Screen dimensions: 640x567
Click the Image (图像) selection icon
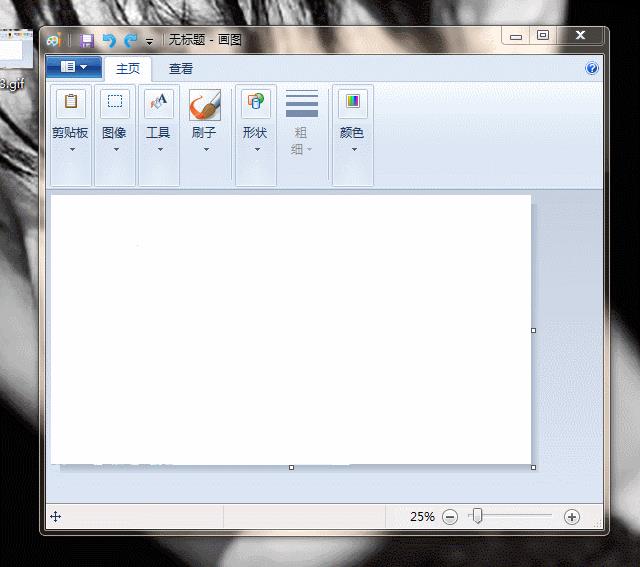click(x=115, y=102)
